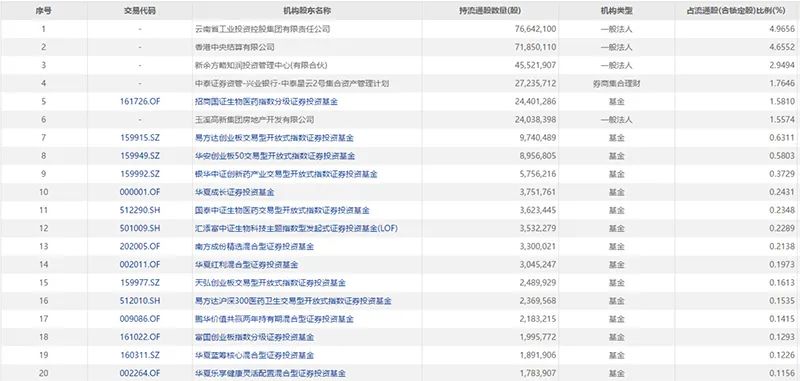Open 富国创业板指数分级证券投资基金 link
800x381 pixels.
point(255,337)
